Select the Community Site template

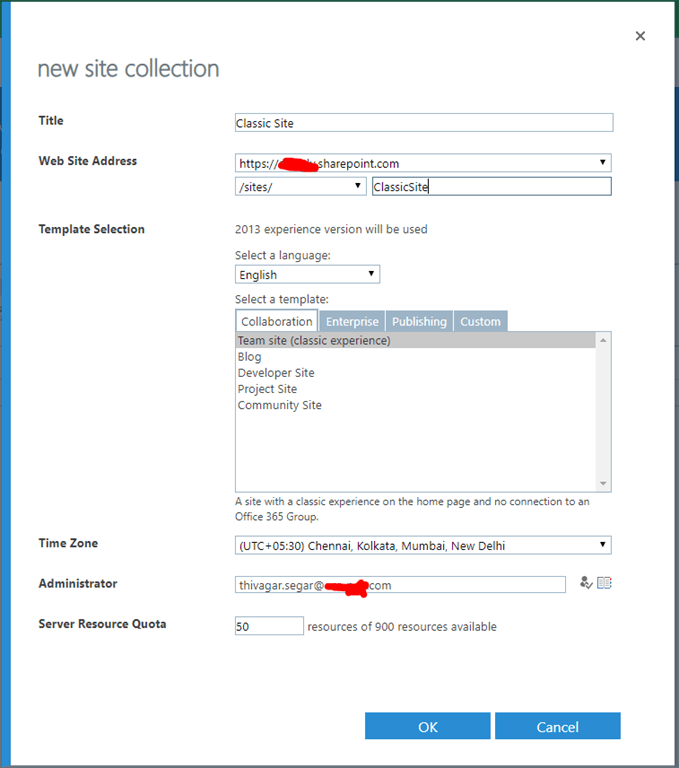(415, 405)
